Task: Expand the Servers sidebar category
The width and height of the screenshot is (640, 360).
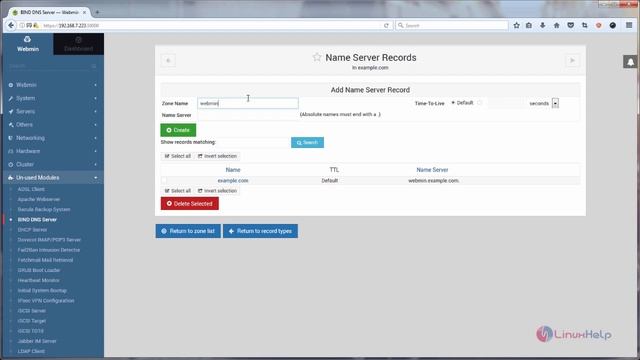Action: [53, 111]
